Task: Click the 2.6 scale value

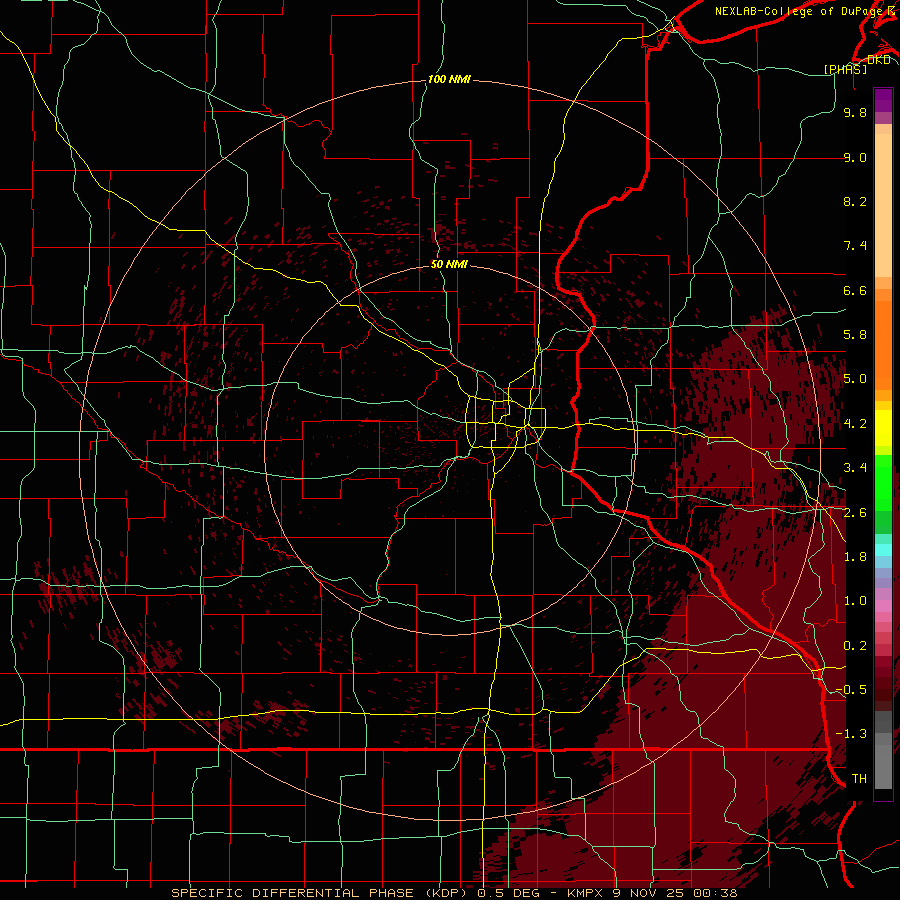Action: point(855,513)
